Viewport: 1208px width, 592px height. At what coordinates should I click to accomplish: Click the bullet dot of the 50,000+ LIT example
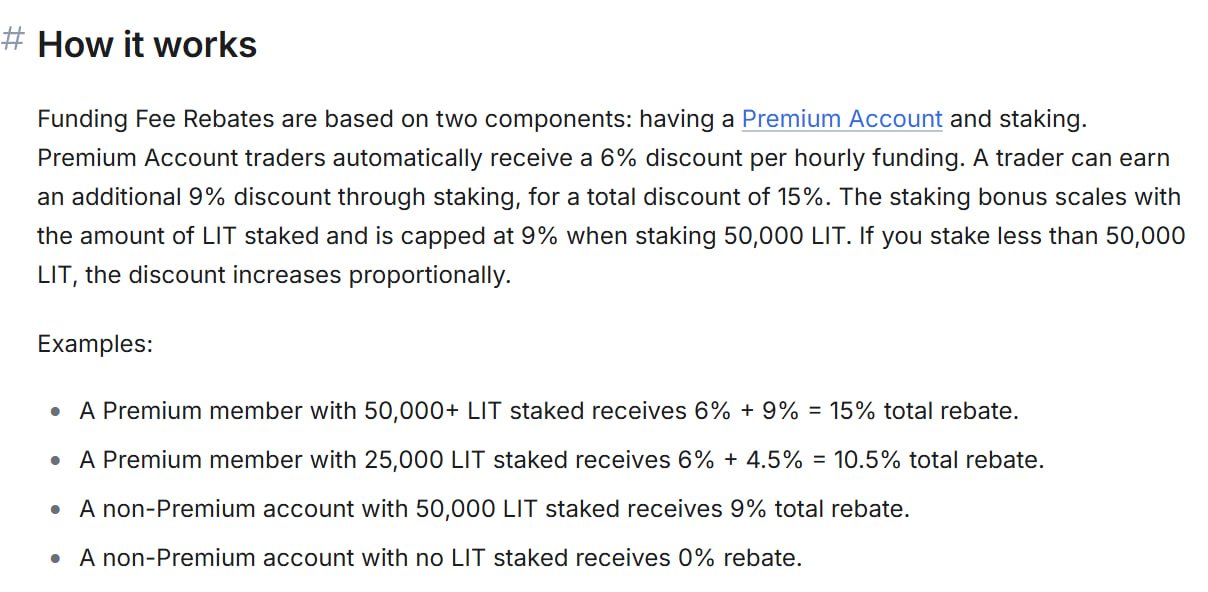[56, 411]
